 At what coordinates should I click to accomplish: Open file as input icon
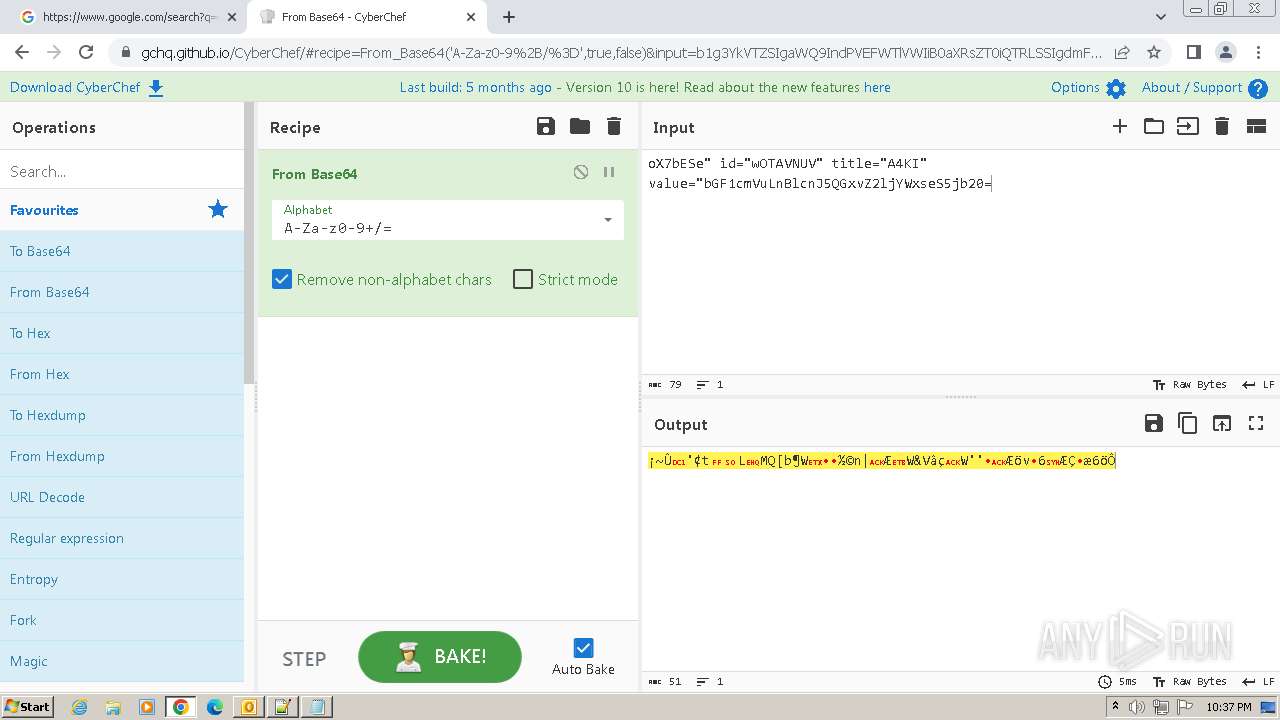pyautogui.click(x=1188, y=126)
